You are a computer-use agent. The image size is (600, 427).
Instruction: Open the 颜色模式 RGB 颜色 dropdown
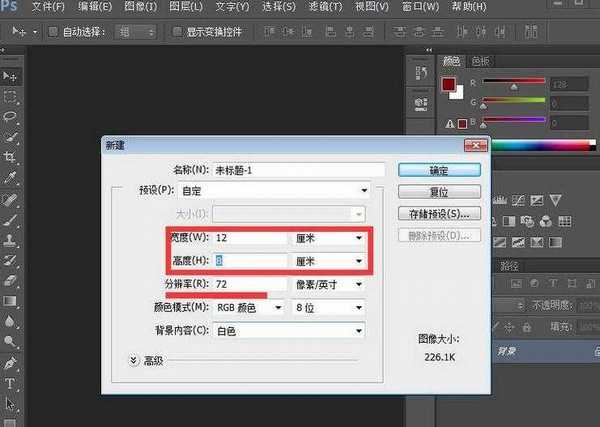(x=249, y=308)
